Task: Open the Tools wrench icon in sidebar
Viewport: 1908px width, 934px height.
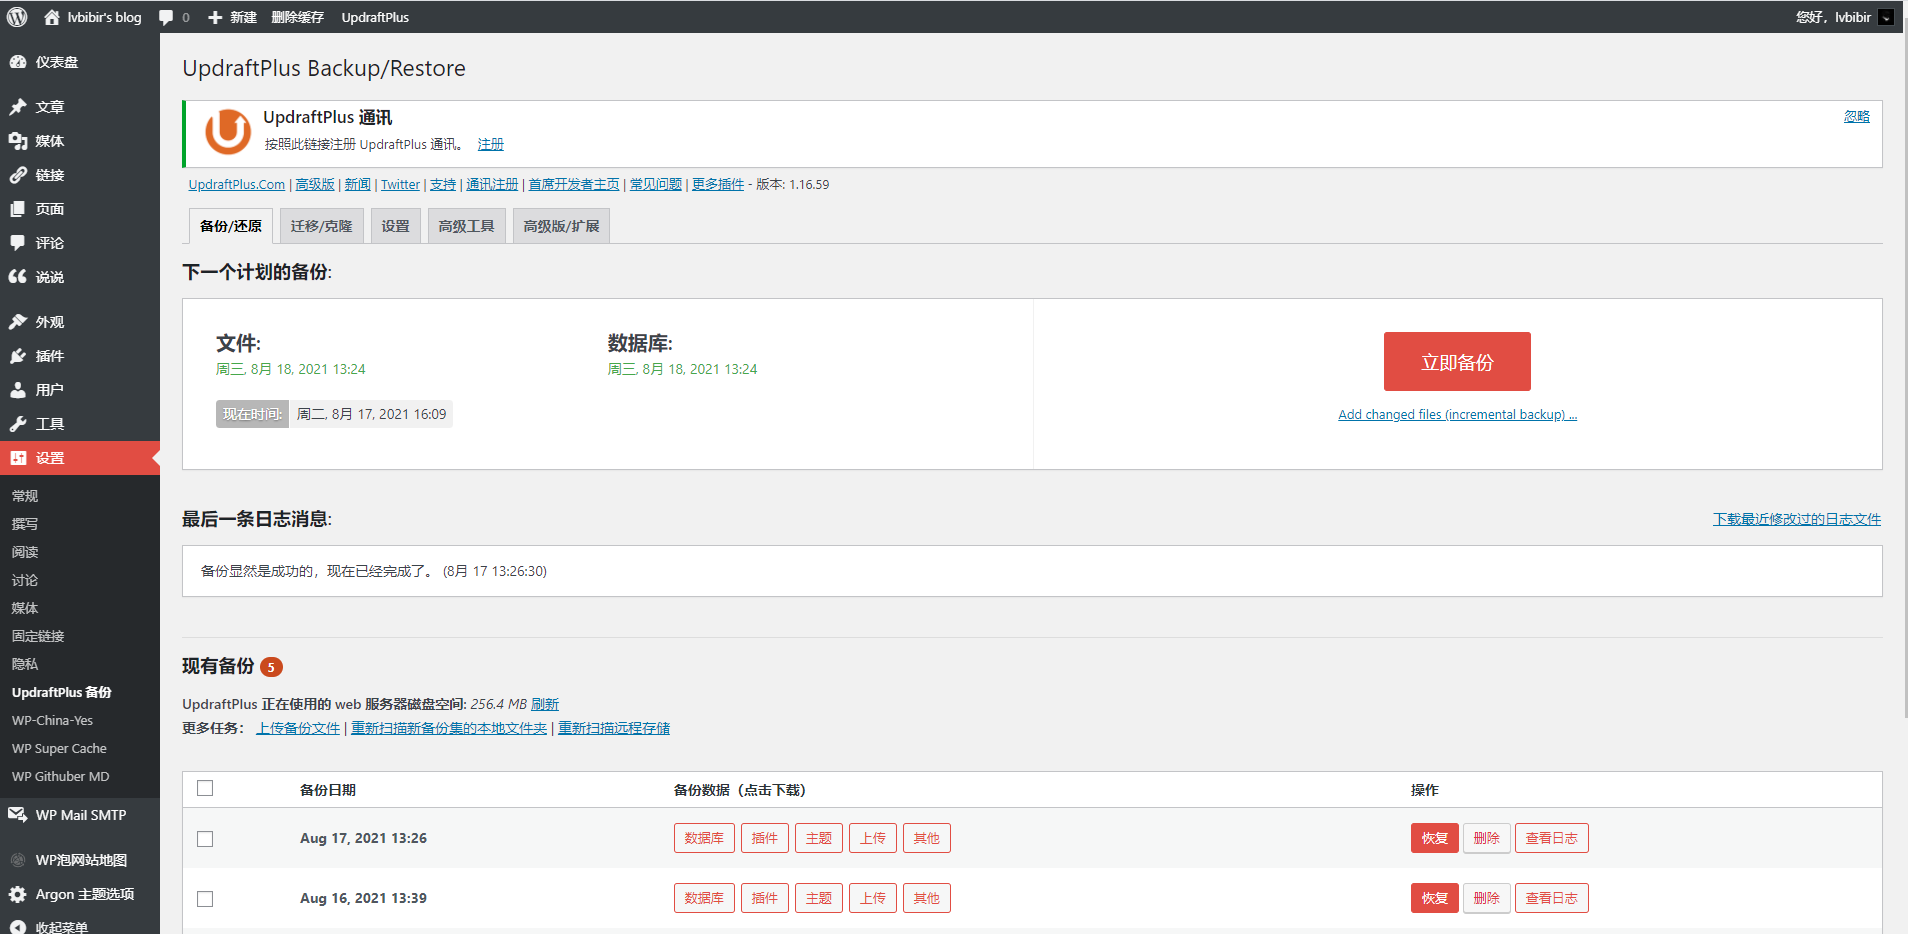Action: (18, 424)
